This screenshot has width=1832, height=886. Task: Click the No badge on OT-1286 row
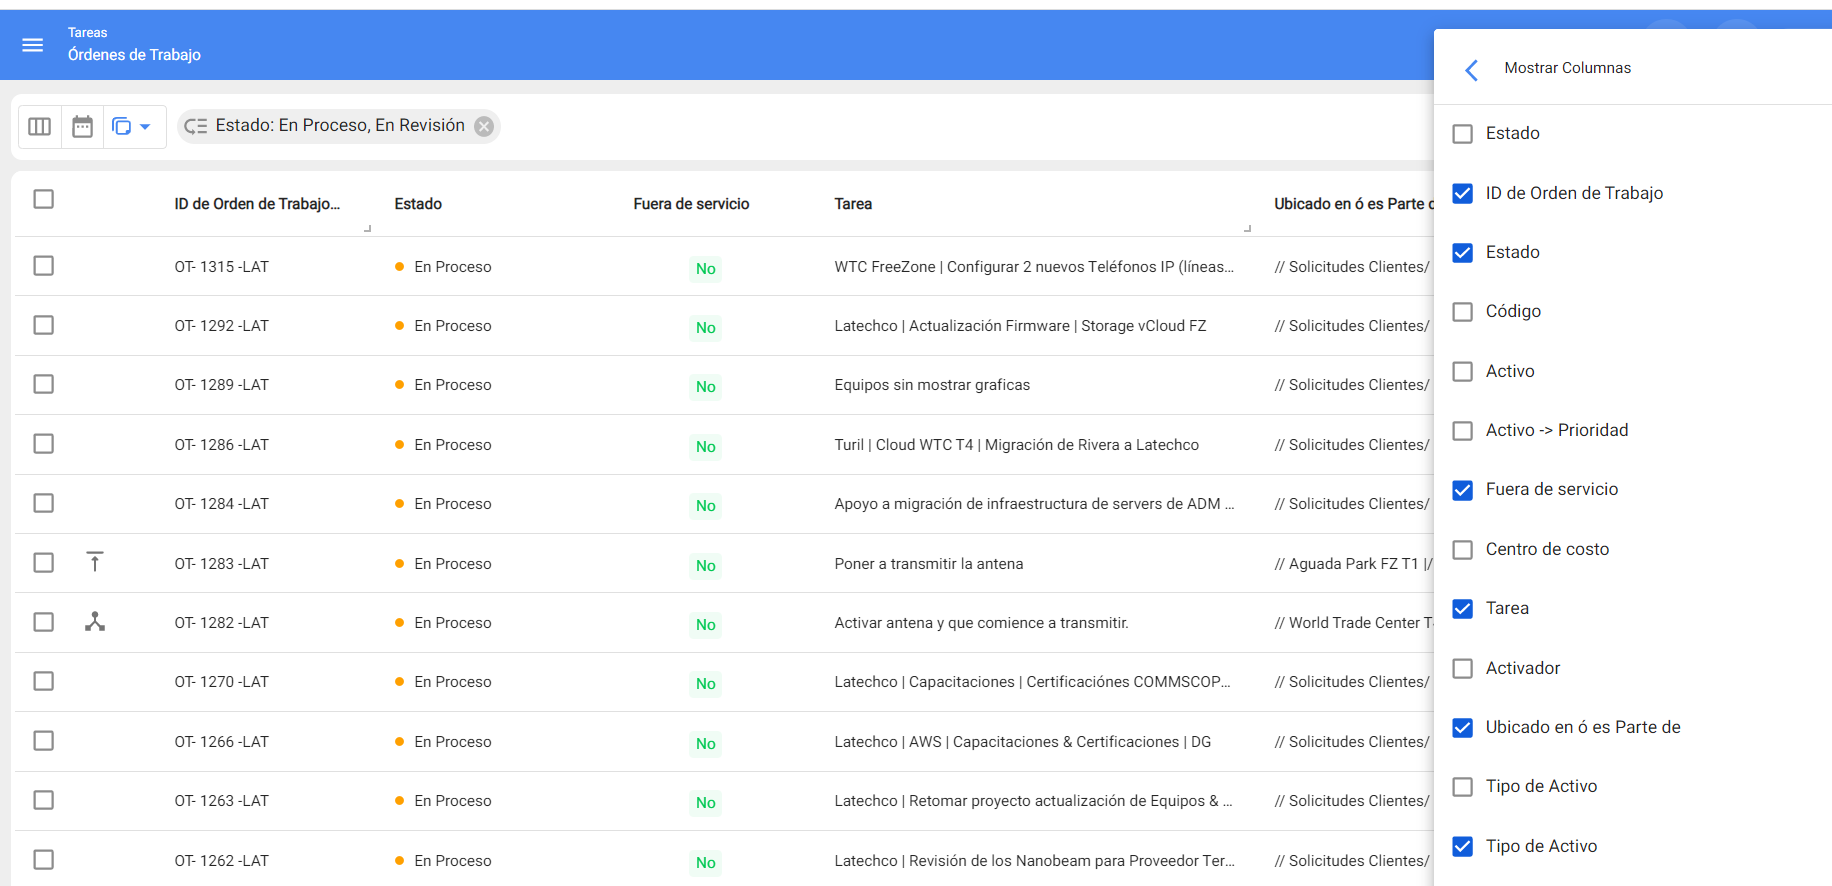706,447
